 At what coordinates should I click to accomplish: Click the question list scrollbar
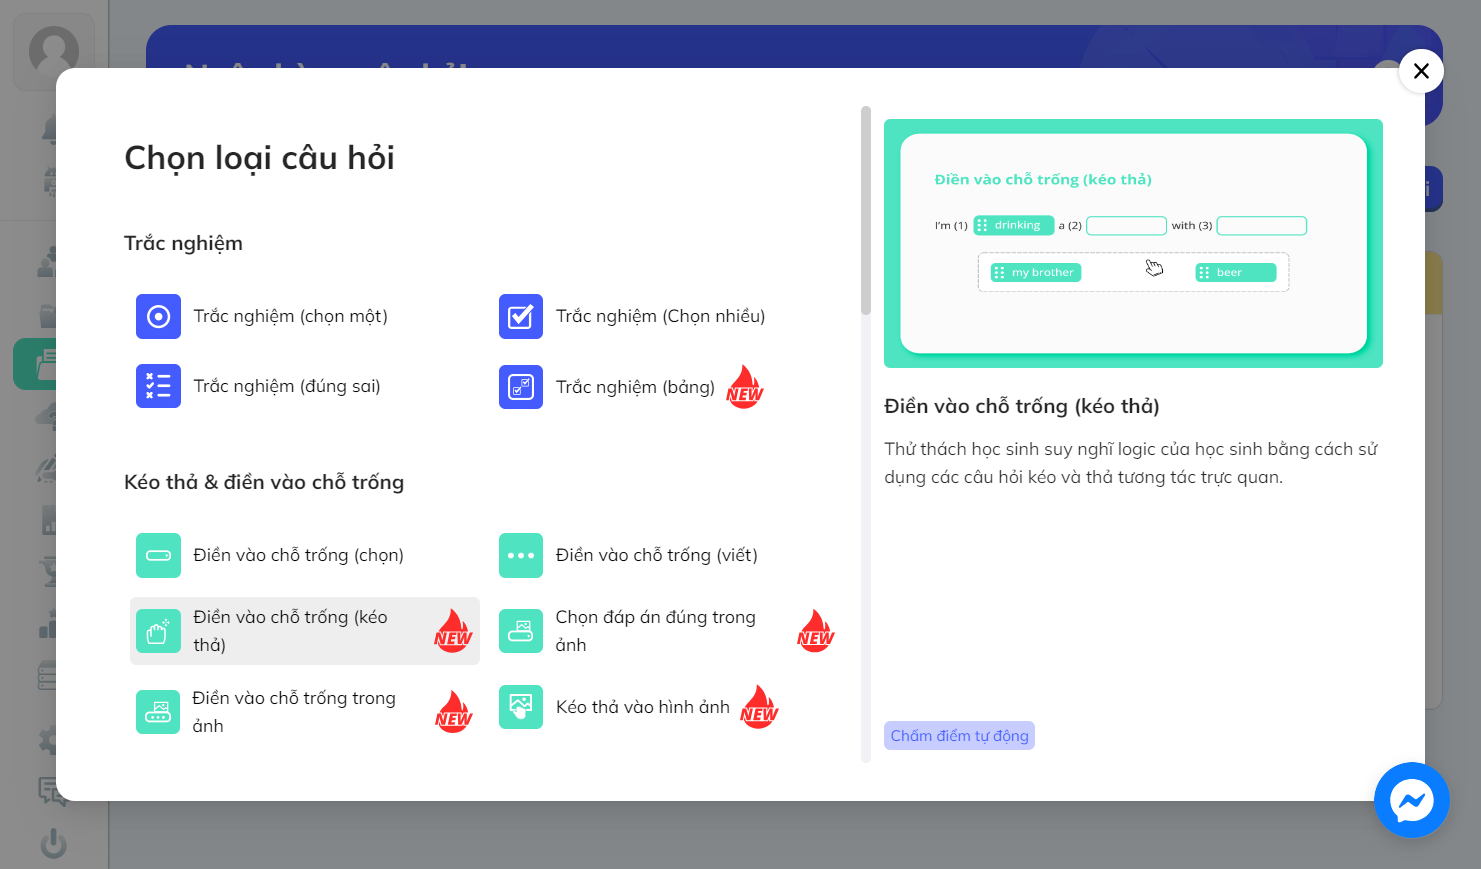(866, 211)
